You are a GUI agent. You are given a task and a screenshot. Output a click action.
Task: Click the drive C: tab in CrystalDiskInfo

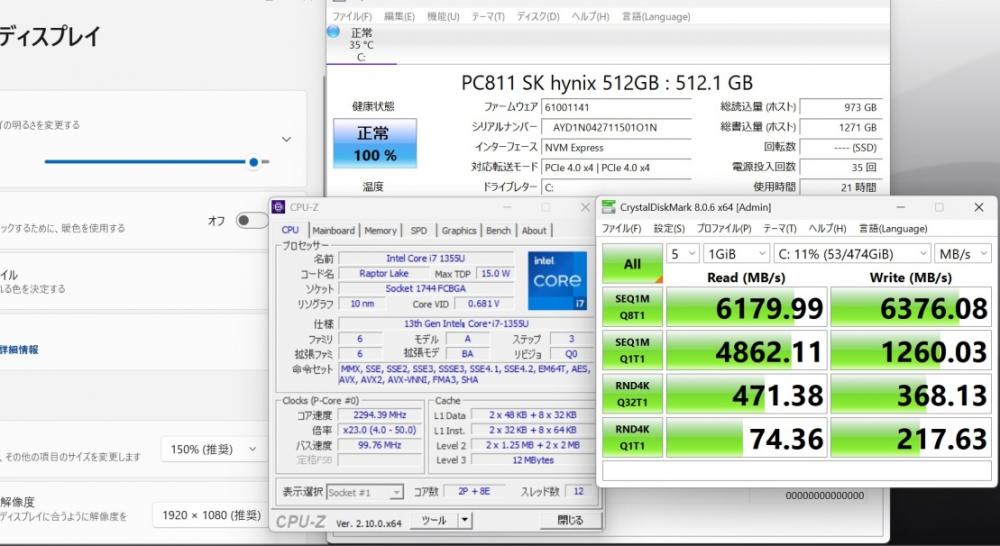click(x=361, y=45)
